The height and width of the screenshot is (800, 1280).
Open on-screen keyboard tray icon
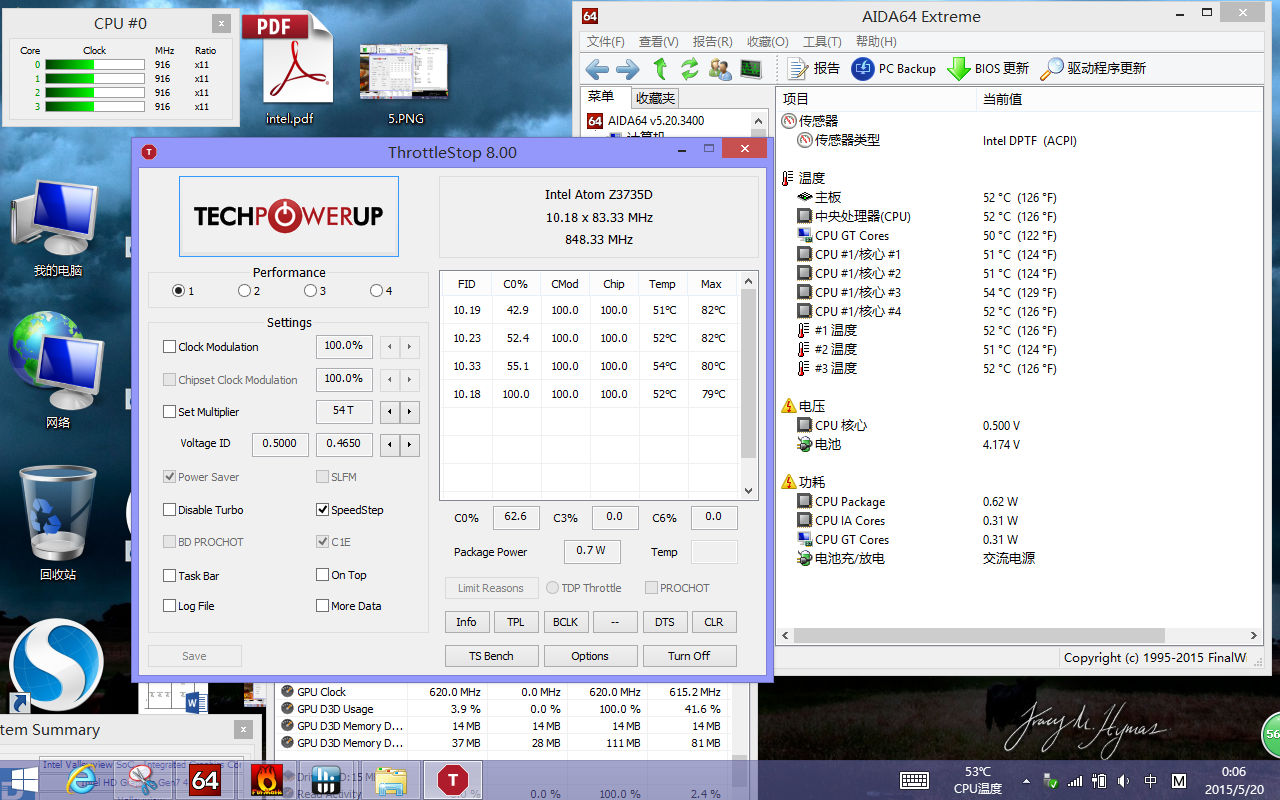(914, 780)
